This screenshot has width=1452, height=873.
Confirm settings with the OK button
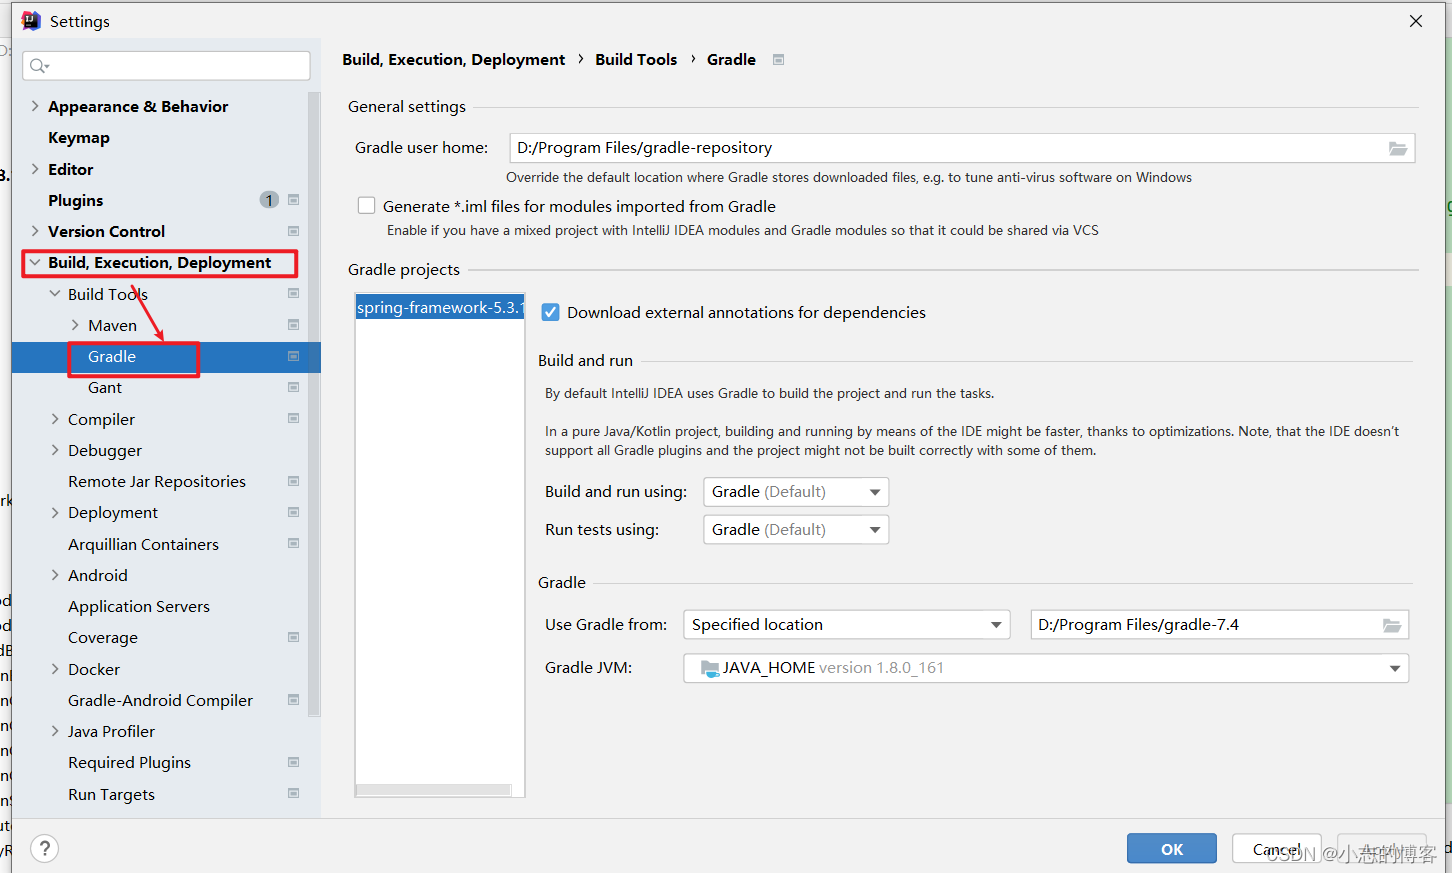[1172, 849]
